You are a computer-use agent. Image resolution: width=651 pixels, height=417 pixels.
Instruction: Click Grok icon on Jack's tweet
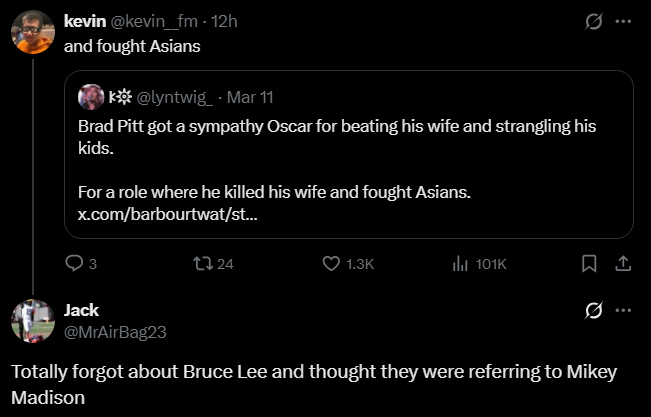(x=594, y=310)
